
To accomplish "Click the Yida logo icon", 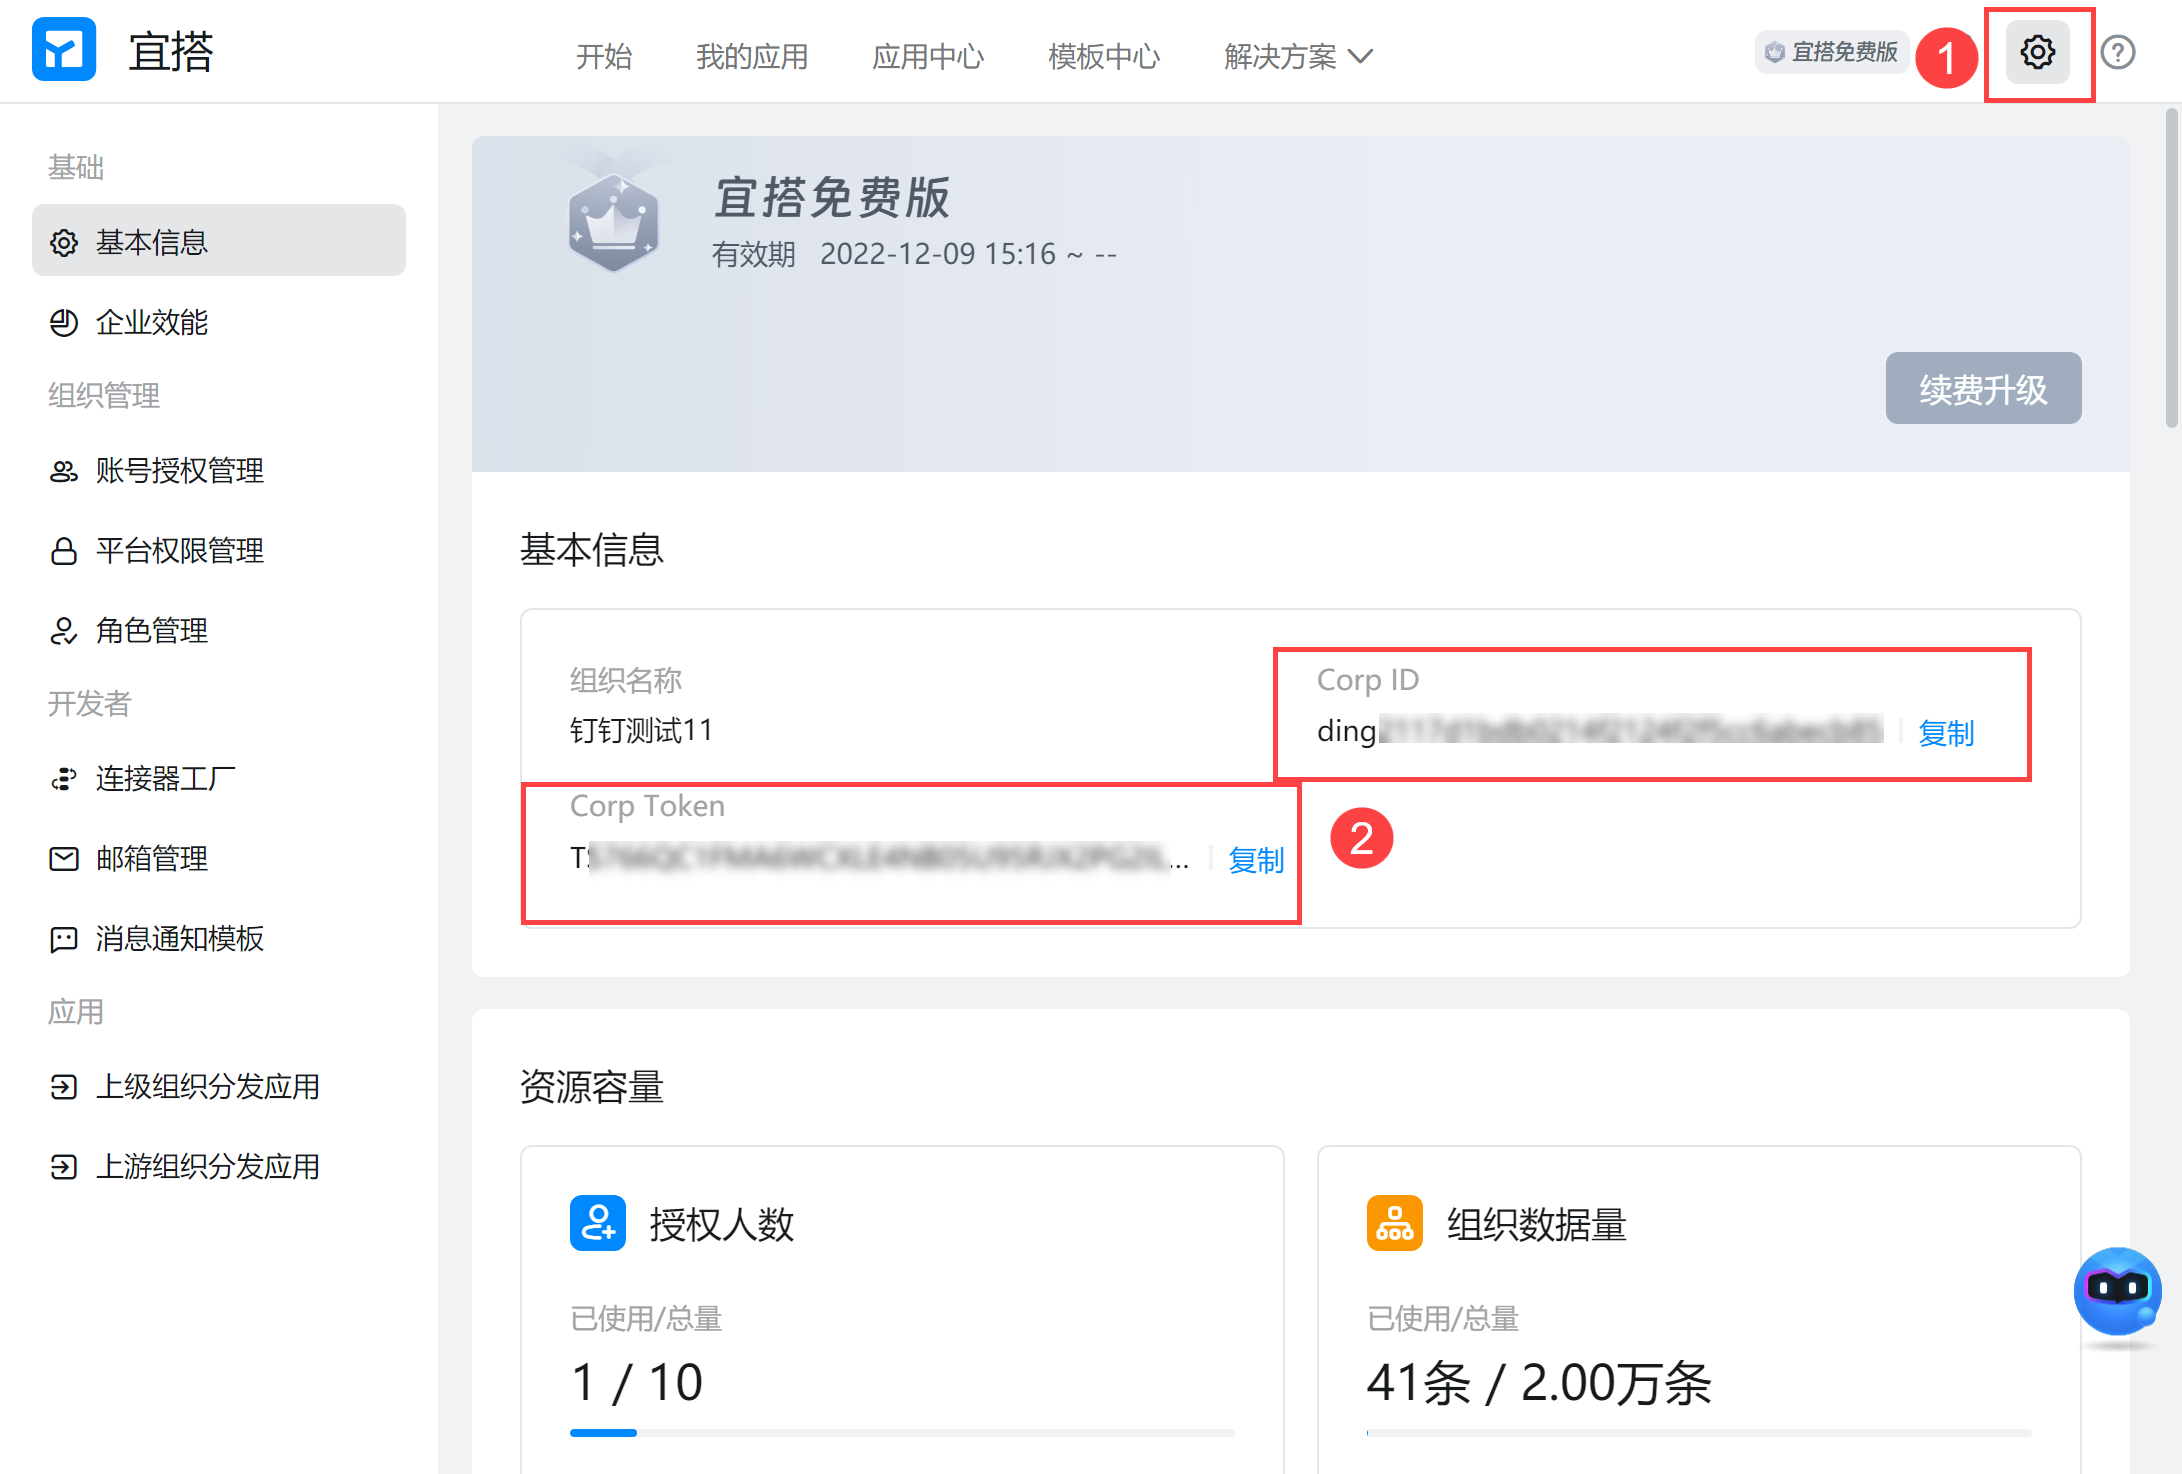I will point(64,50).
